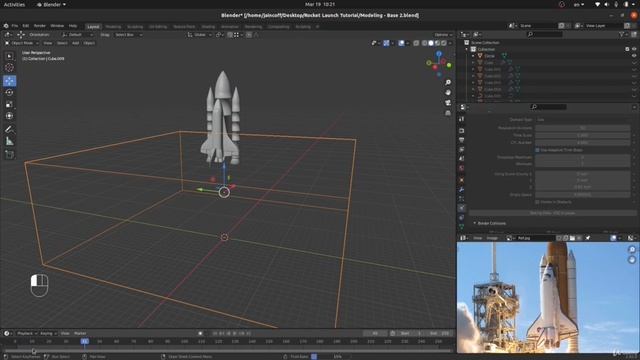Screen dimensions: 640x360
Task: Toggle proportional editing in viewport header
Action: (249, 35)
